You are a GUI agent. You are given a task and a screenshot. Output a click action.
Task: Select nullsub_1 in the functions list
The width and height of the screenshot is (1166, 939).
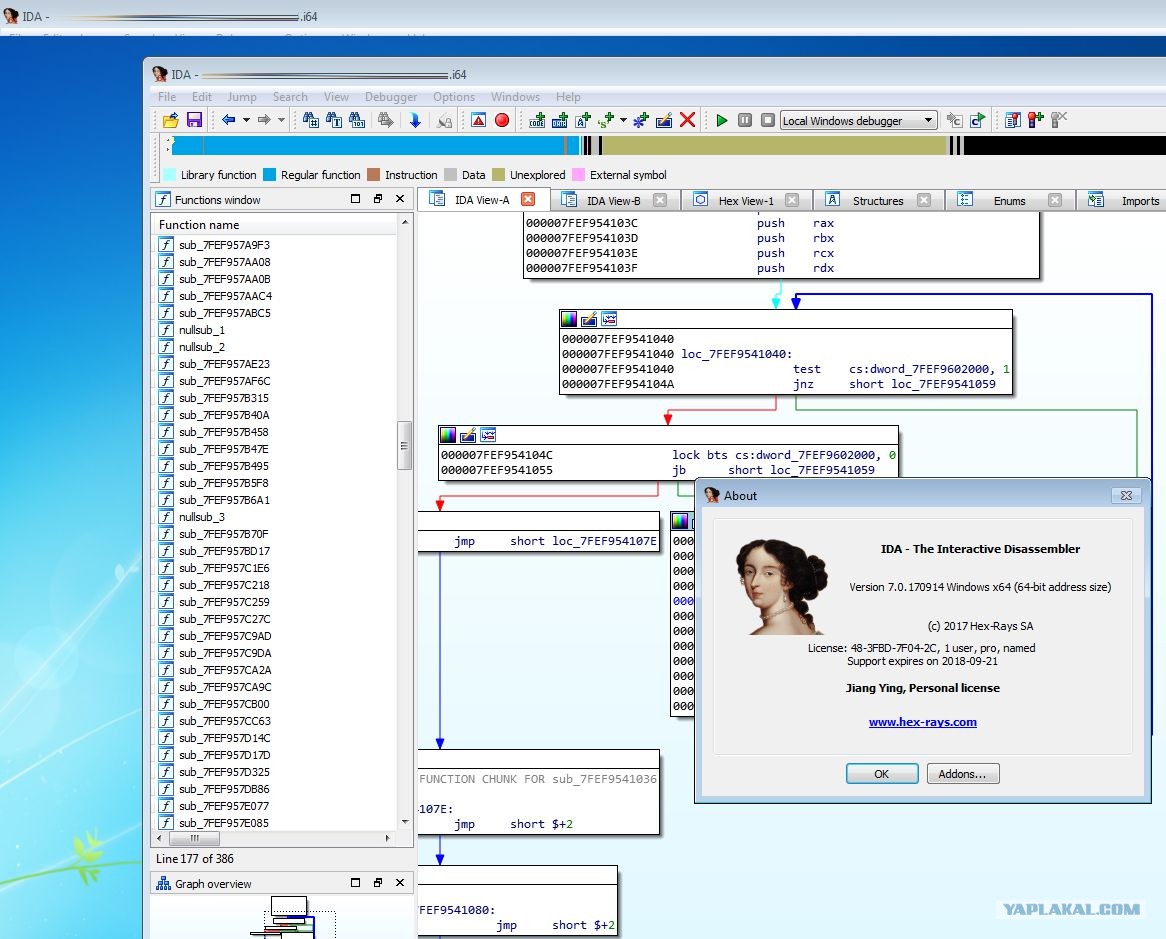pyautogui.click(x=202, y=330)
